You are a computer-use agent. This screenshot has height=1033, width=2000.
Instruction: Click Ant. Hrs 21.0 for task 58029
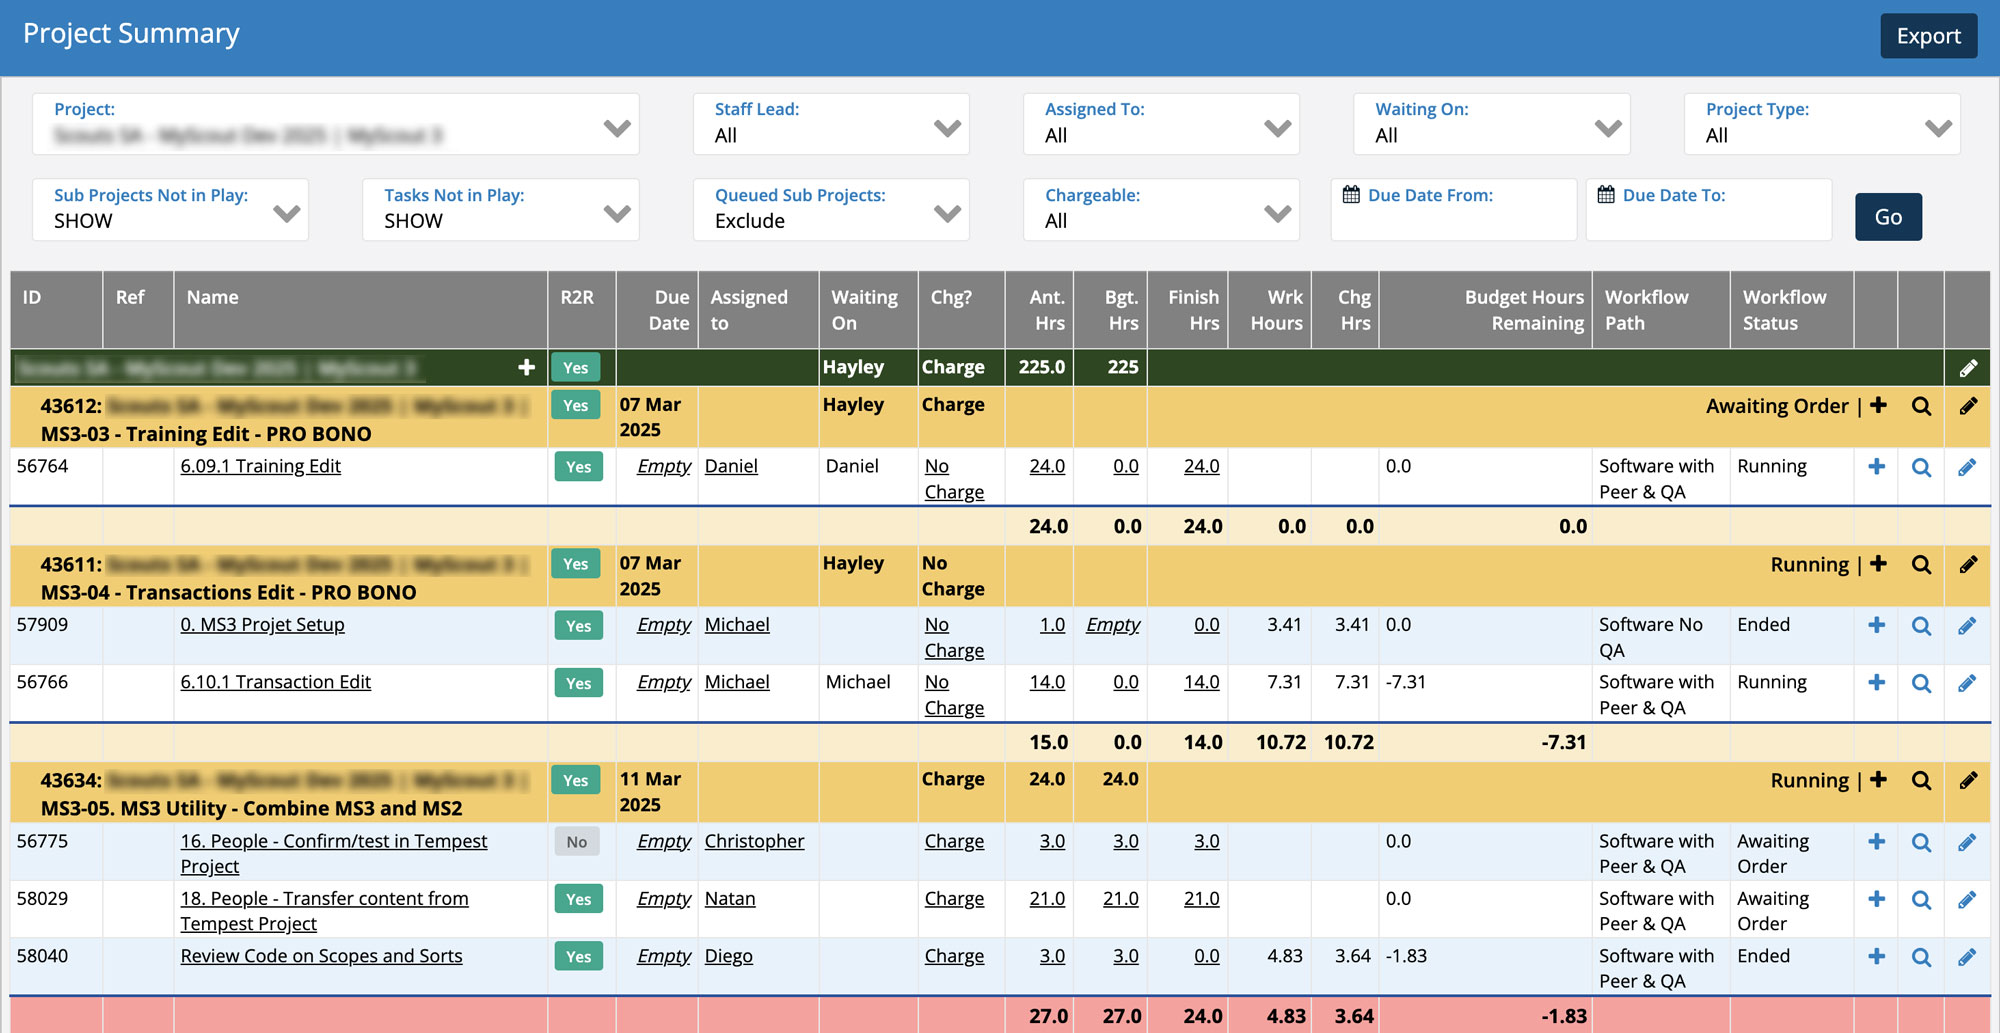click(x=1047, y=899)
